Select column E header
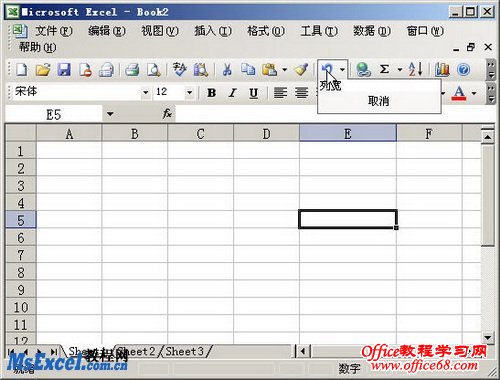 (x=348, y=134)
